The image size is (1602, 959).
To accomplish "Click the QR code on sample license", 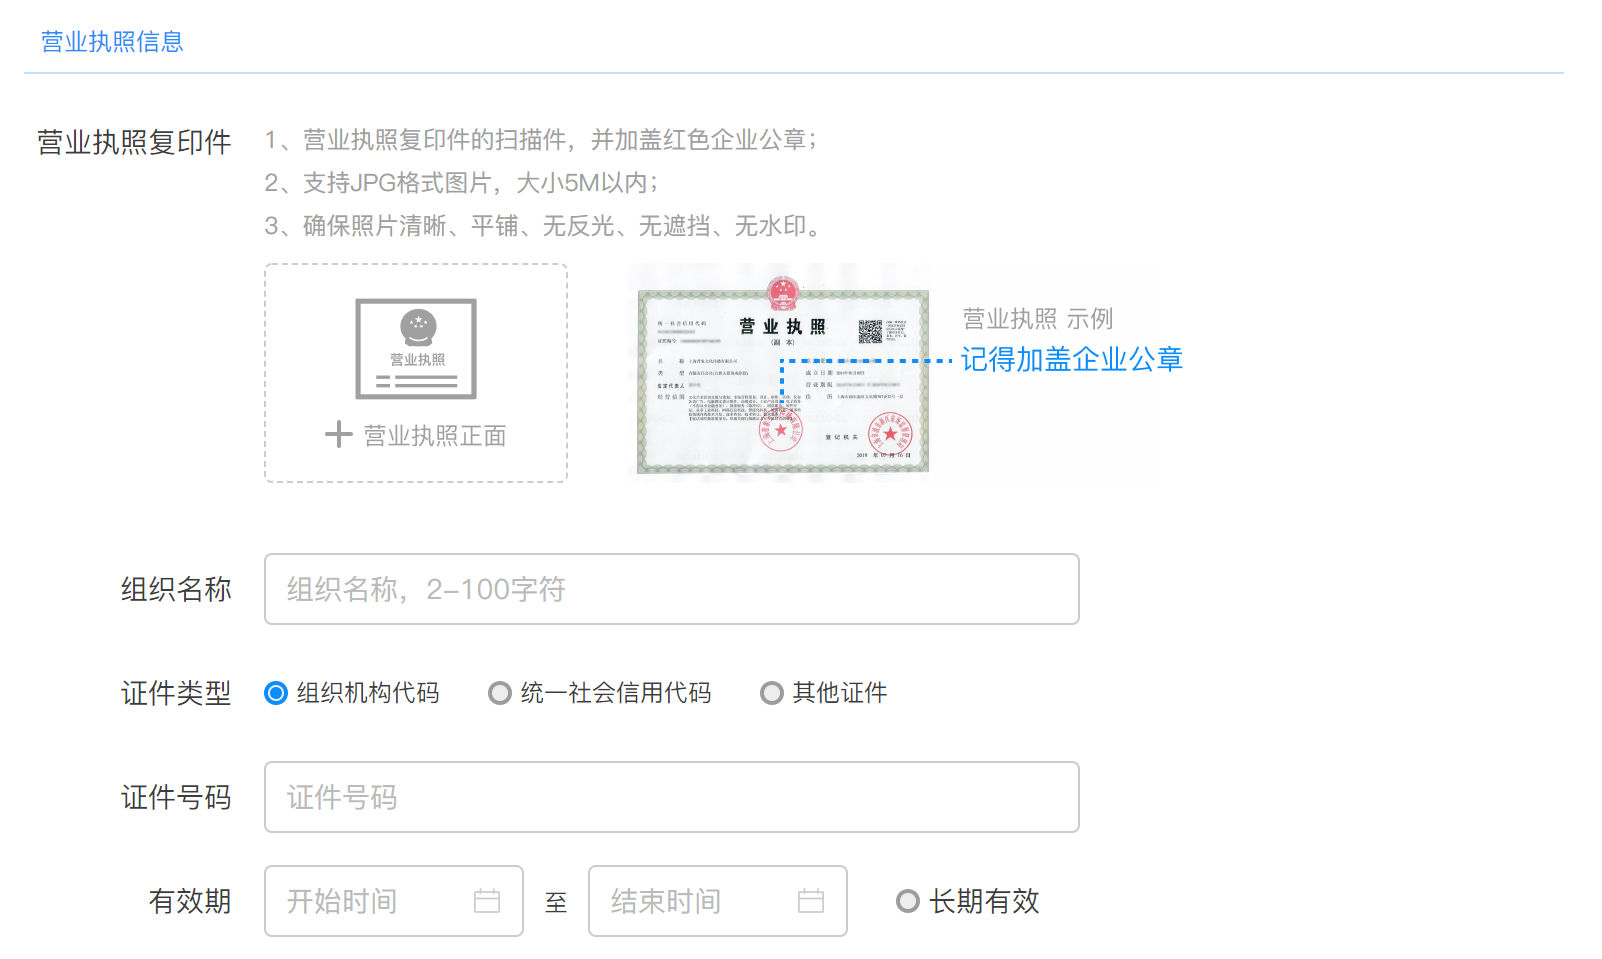I will pyautogui.click(x=870, y=331).
